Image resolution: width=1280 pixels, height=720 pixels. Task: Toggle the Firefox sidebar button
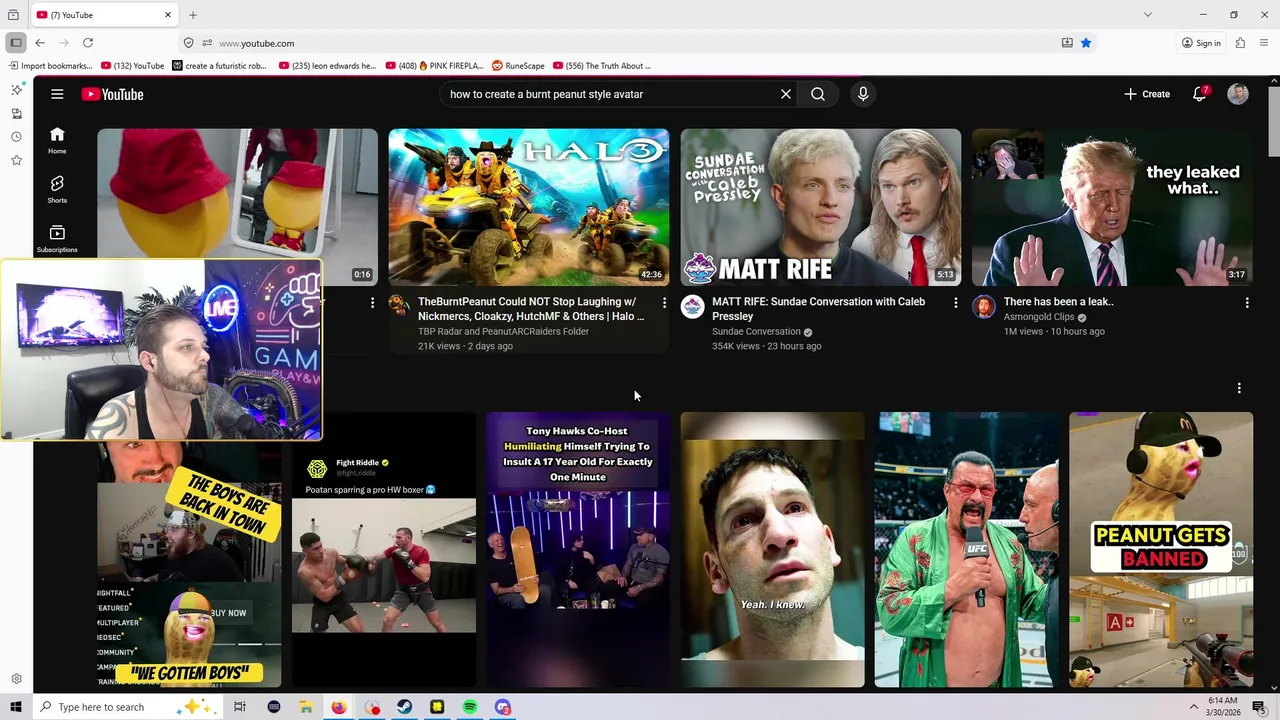[x=15, y=43]
